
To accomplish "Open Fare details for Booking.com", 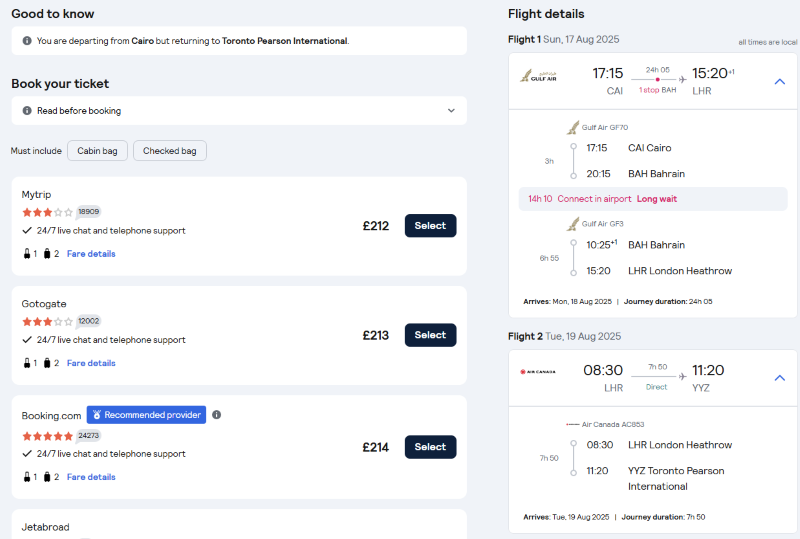I will coord(91,477).
